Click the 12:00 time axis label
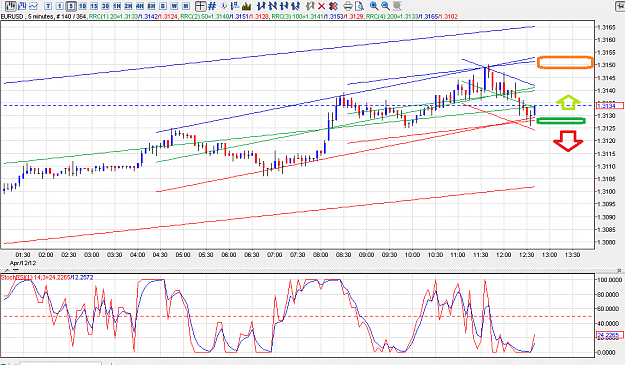 (503, 255)
